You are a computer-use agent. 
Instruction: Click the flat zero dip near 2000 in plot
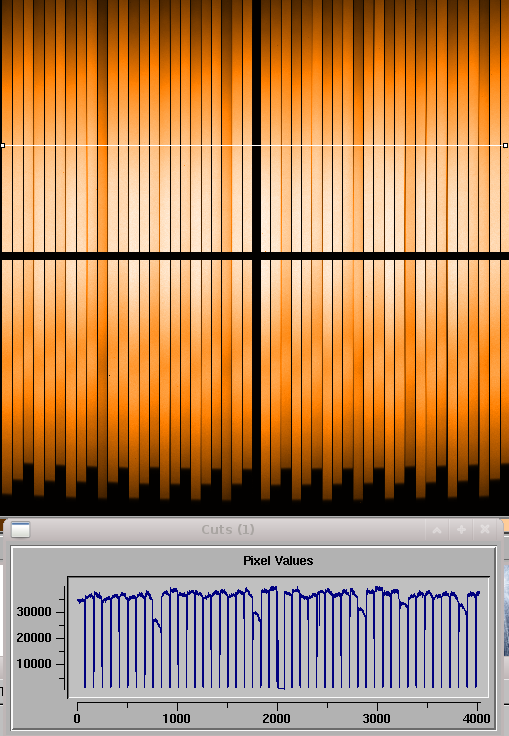pyautogui.click(x=281, y=688)
